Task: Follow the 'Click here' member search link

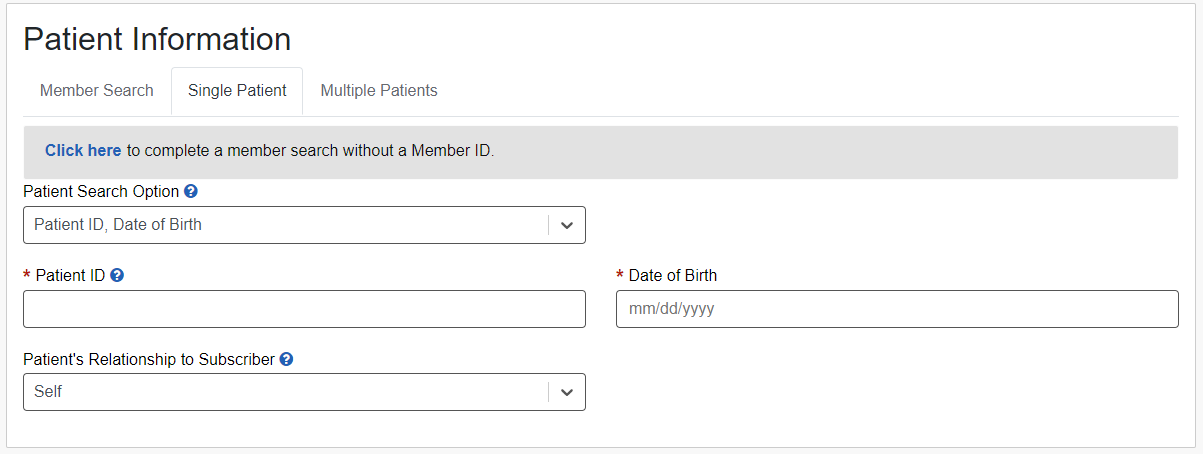Action: [x=83, y=151]
